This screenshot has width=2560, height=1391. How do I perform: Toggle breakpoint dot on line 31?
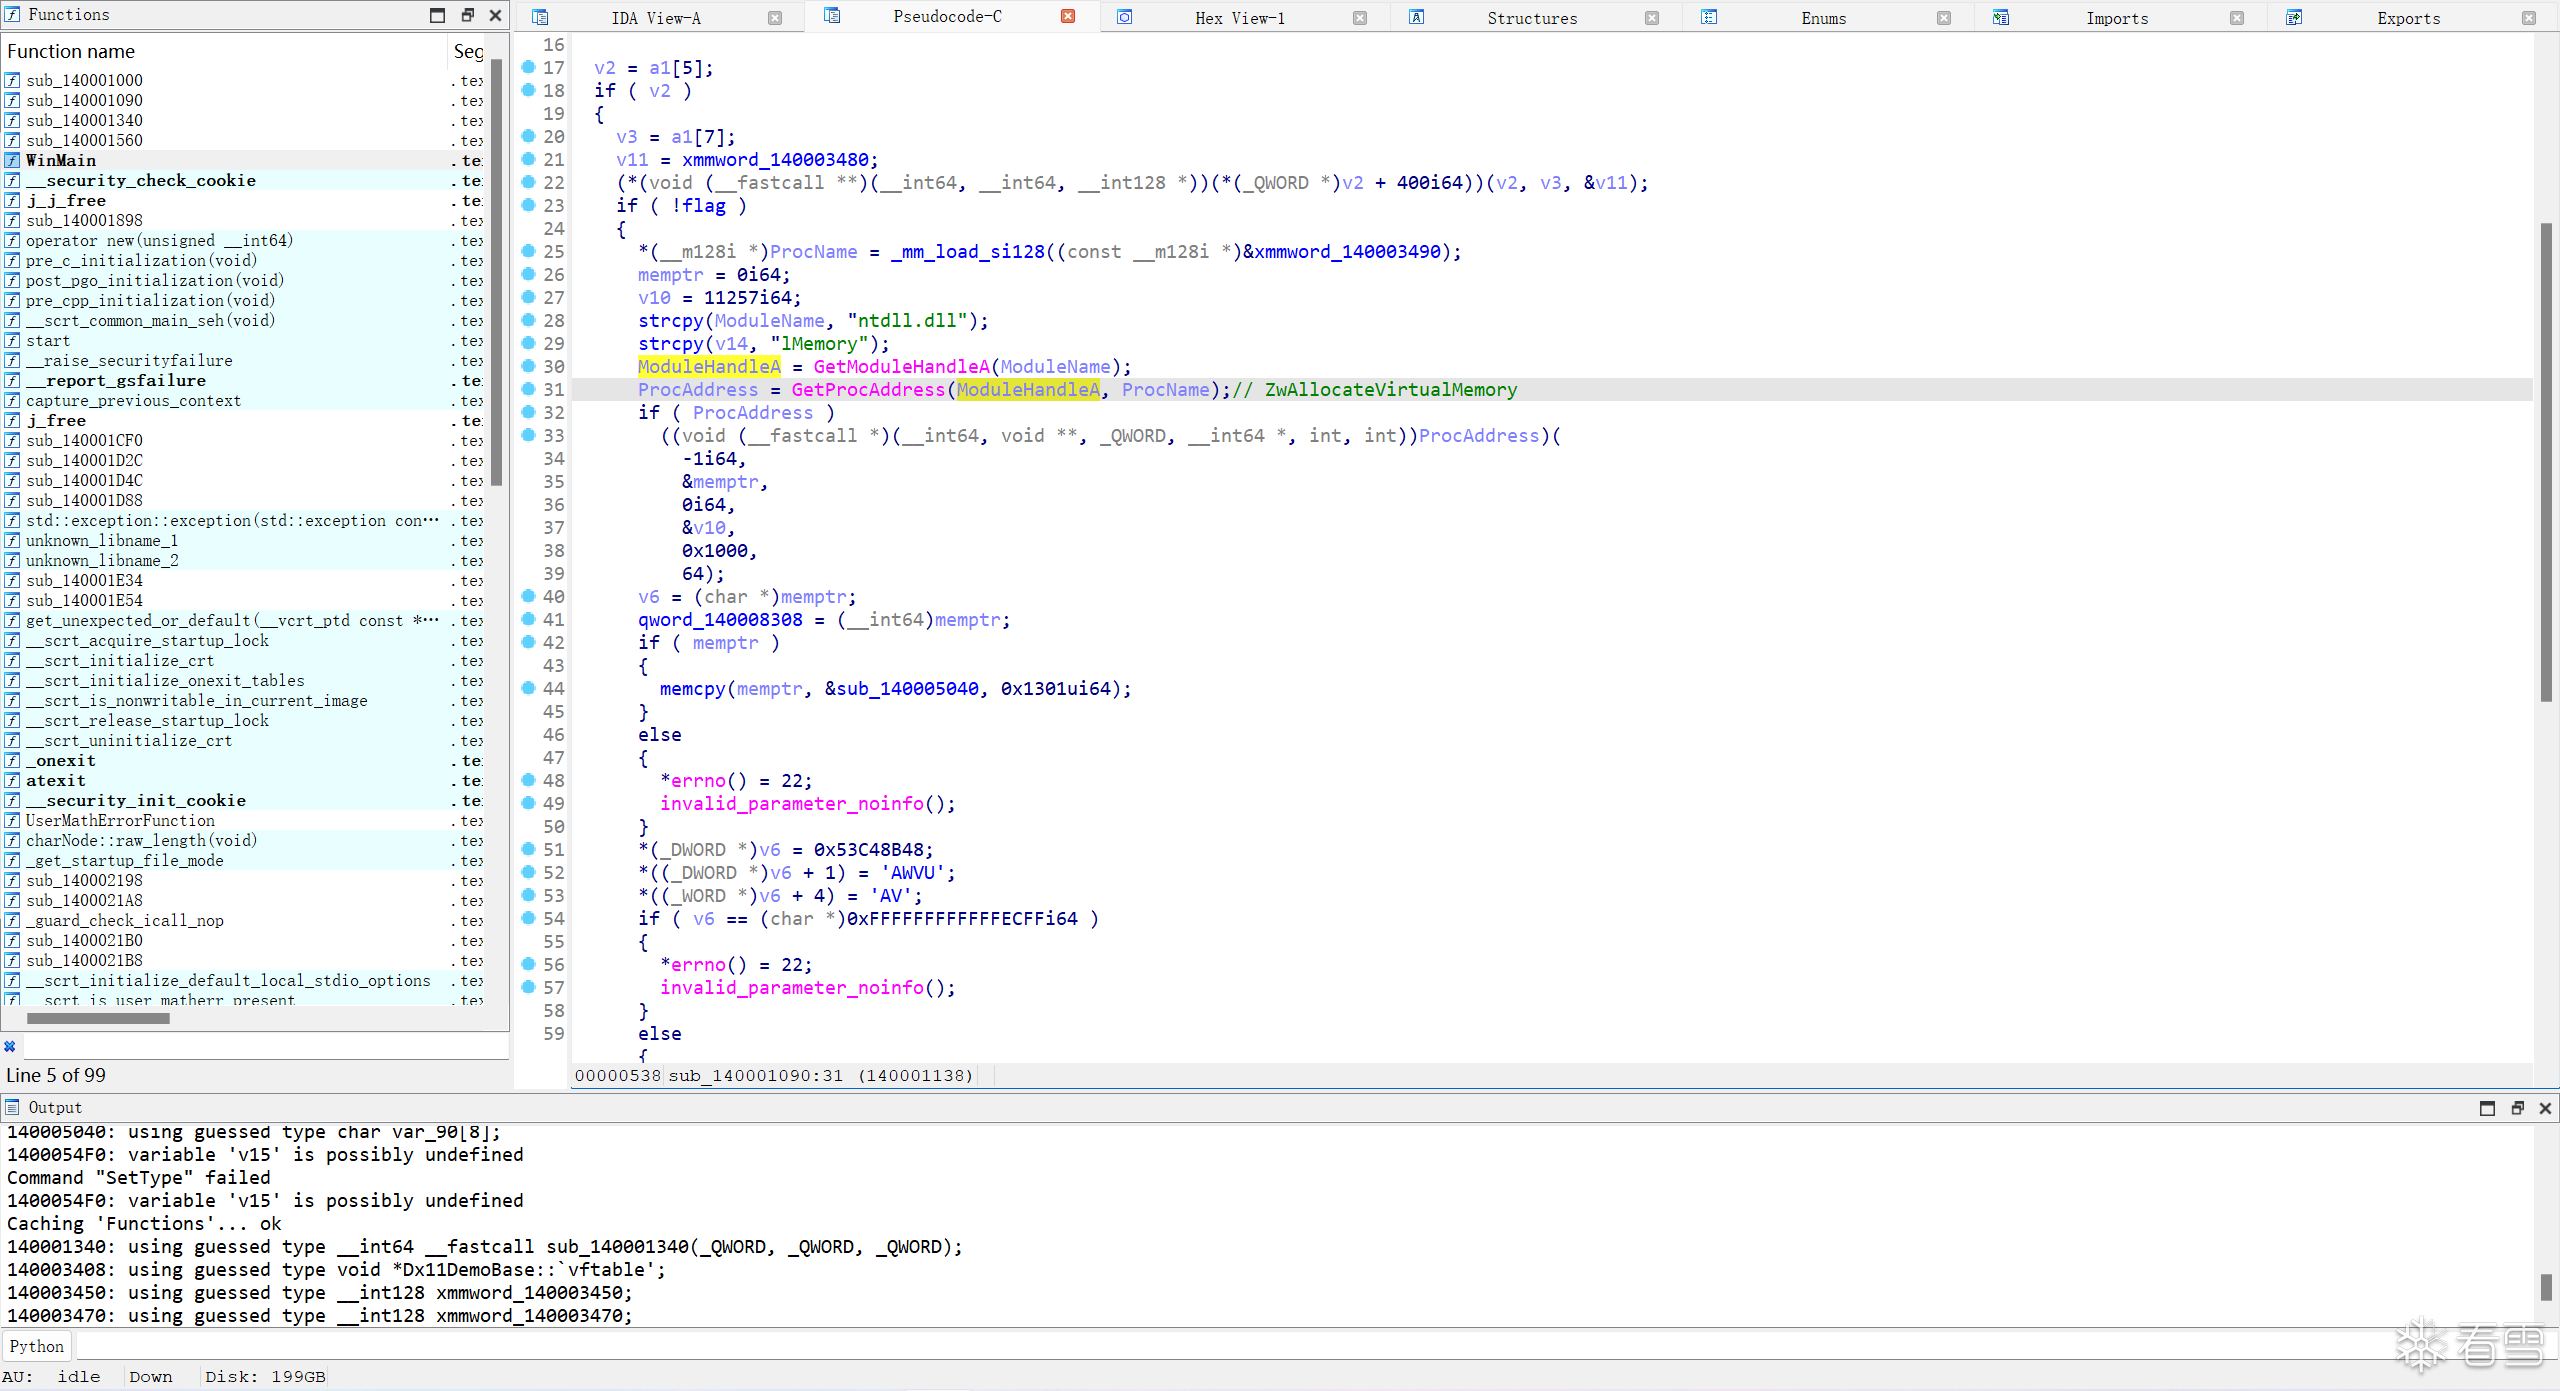[529, 389]
